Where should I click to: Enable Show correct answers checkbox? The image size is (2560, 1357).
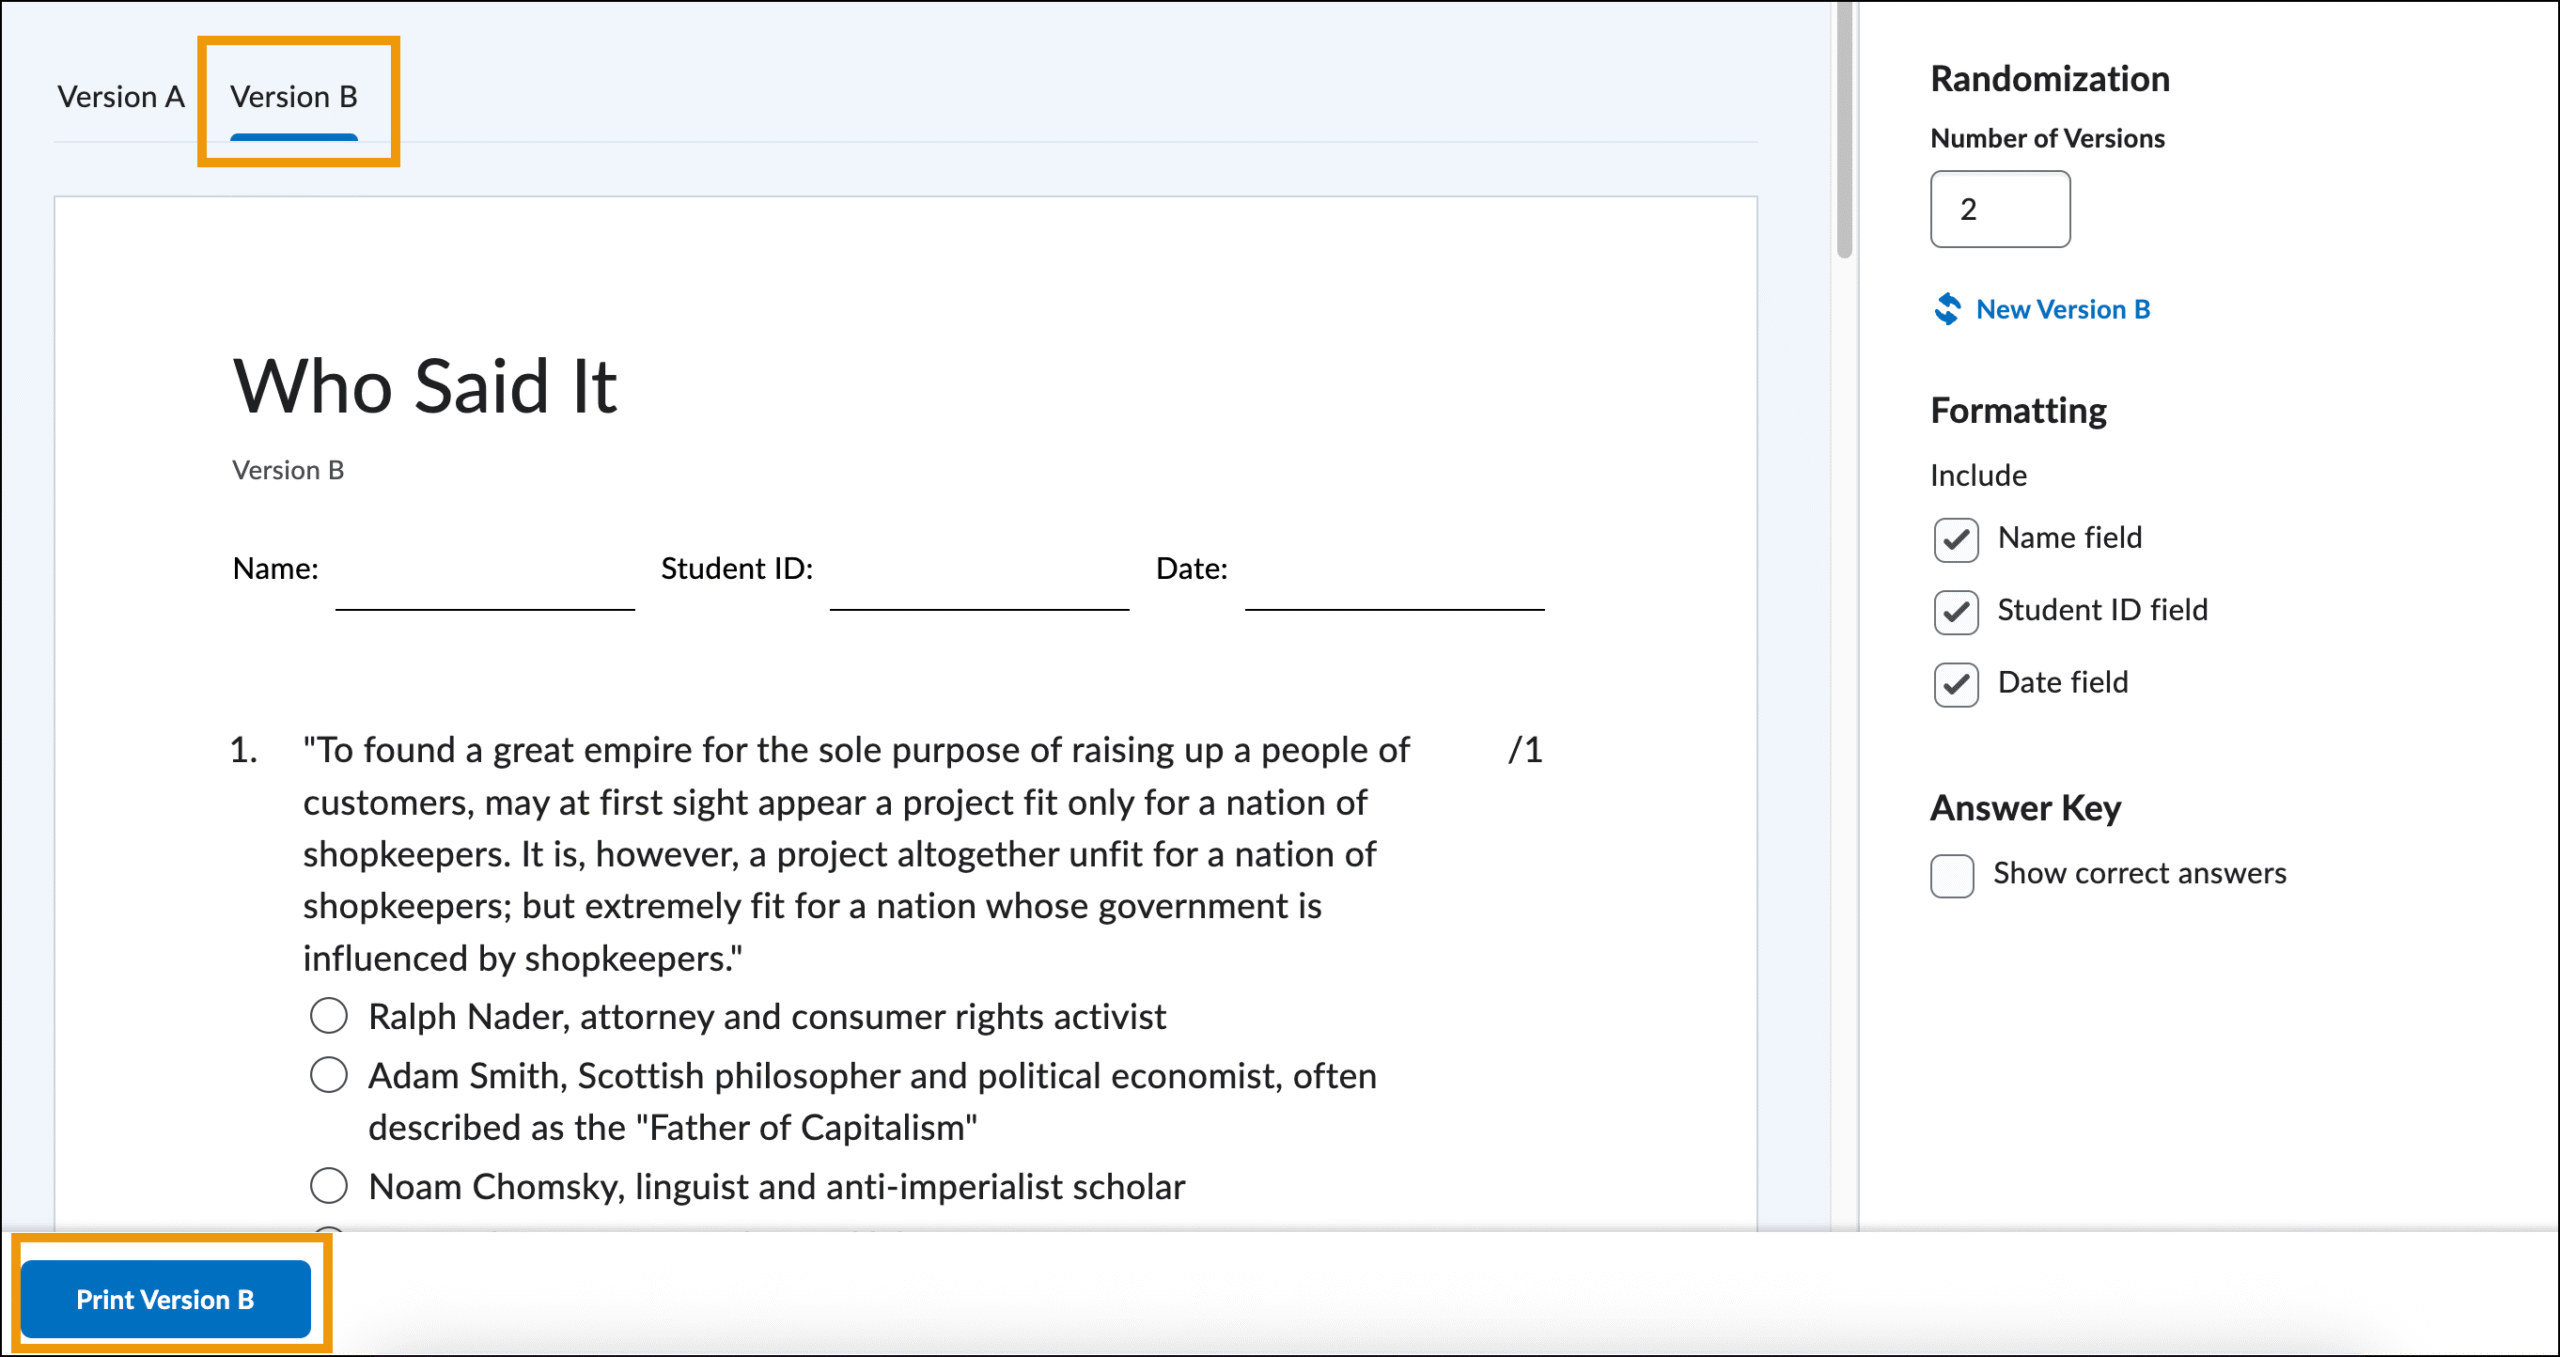pyautogui.click(x=1951, y=876)
